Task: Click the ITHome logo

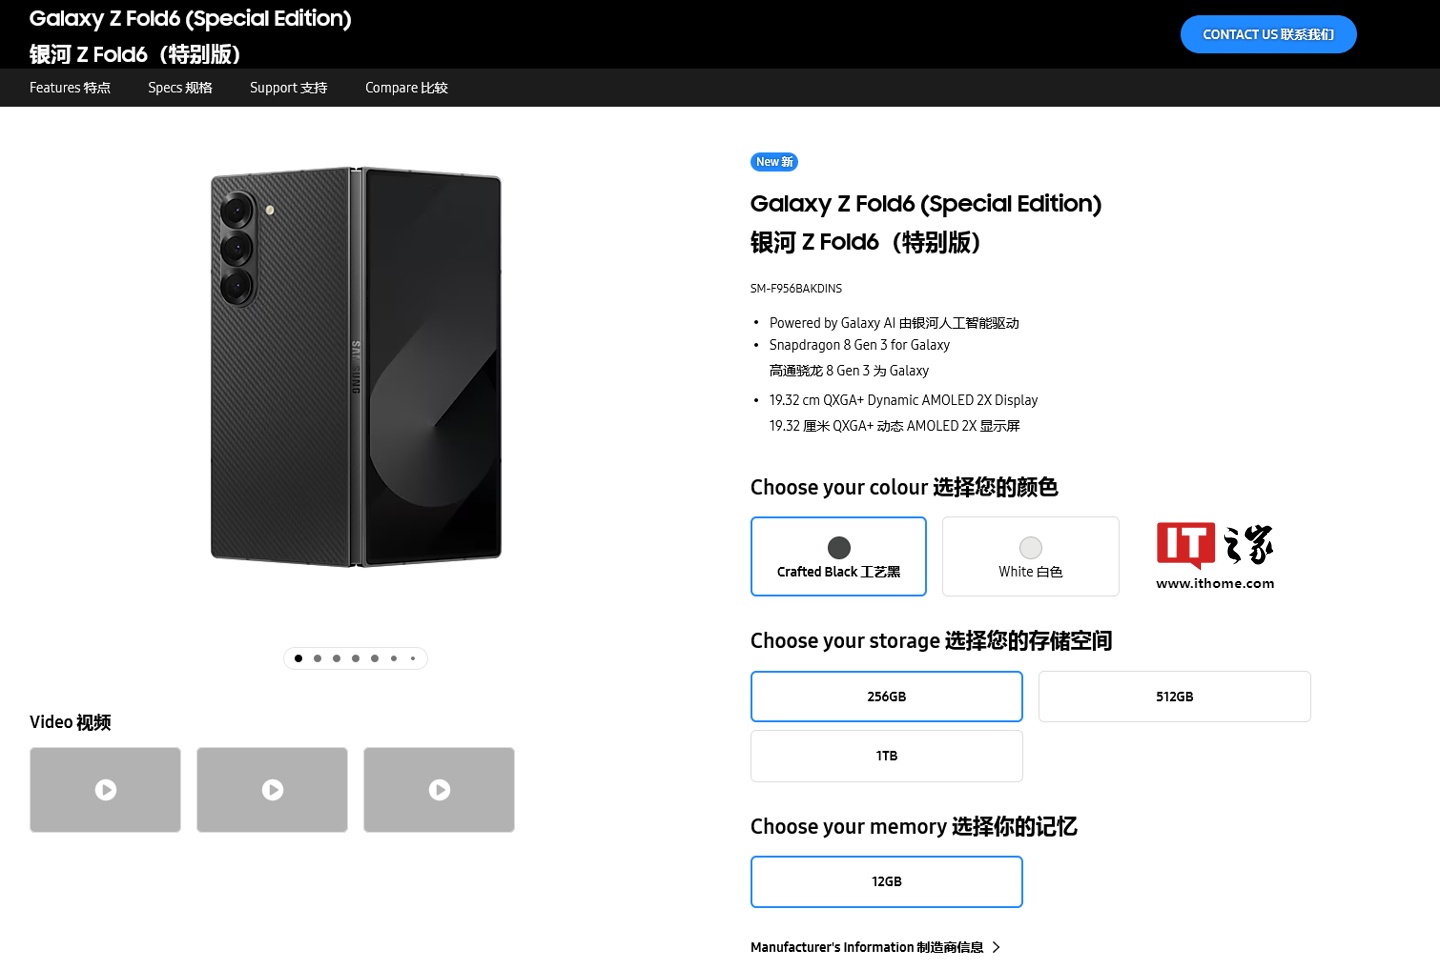Action: [1215, 556]
